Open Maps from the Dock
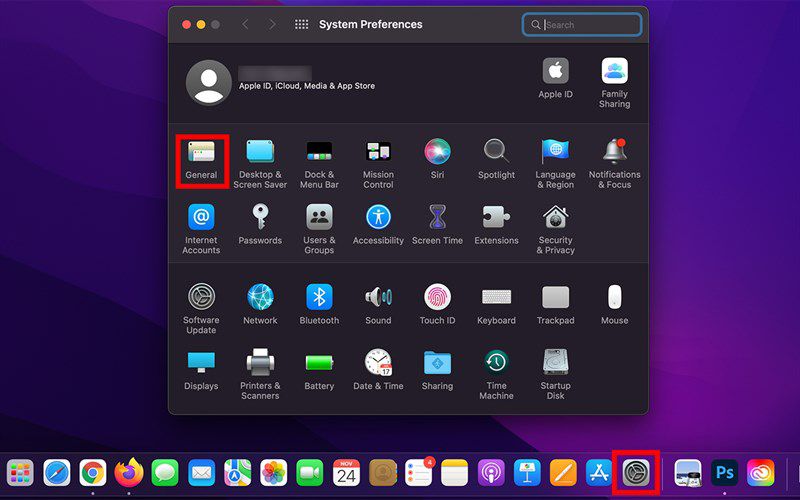The image size is (800, 500). coord(237,473)
